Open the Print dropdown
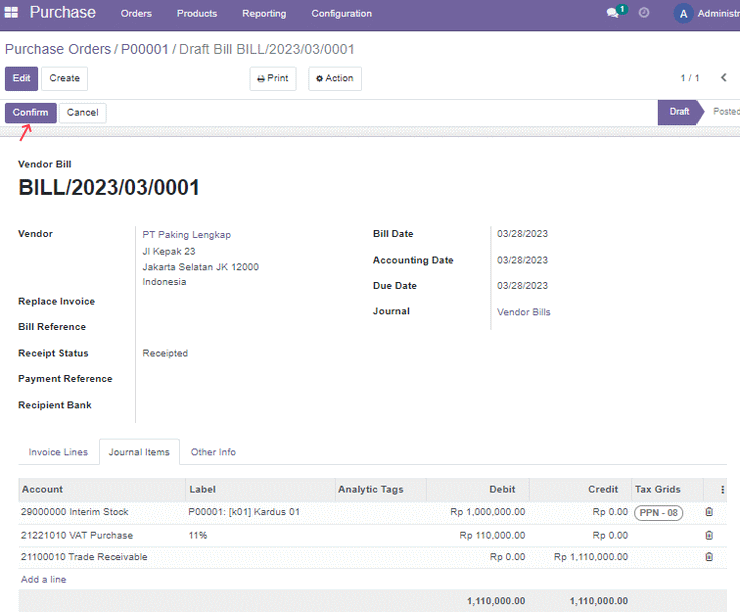The image size is (740, 612). (273, 78)
